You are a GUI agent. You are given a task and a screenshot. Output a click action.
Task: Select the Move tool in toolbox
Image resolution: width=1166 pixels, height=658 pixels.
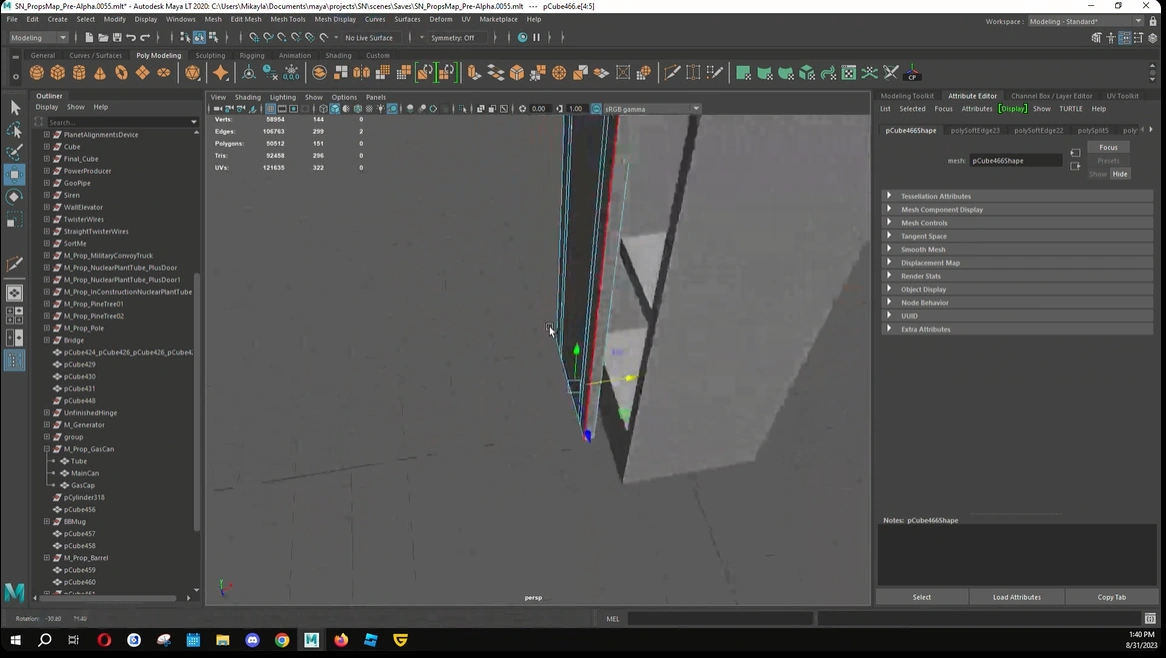click(x=14, y=175)
